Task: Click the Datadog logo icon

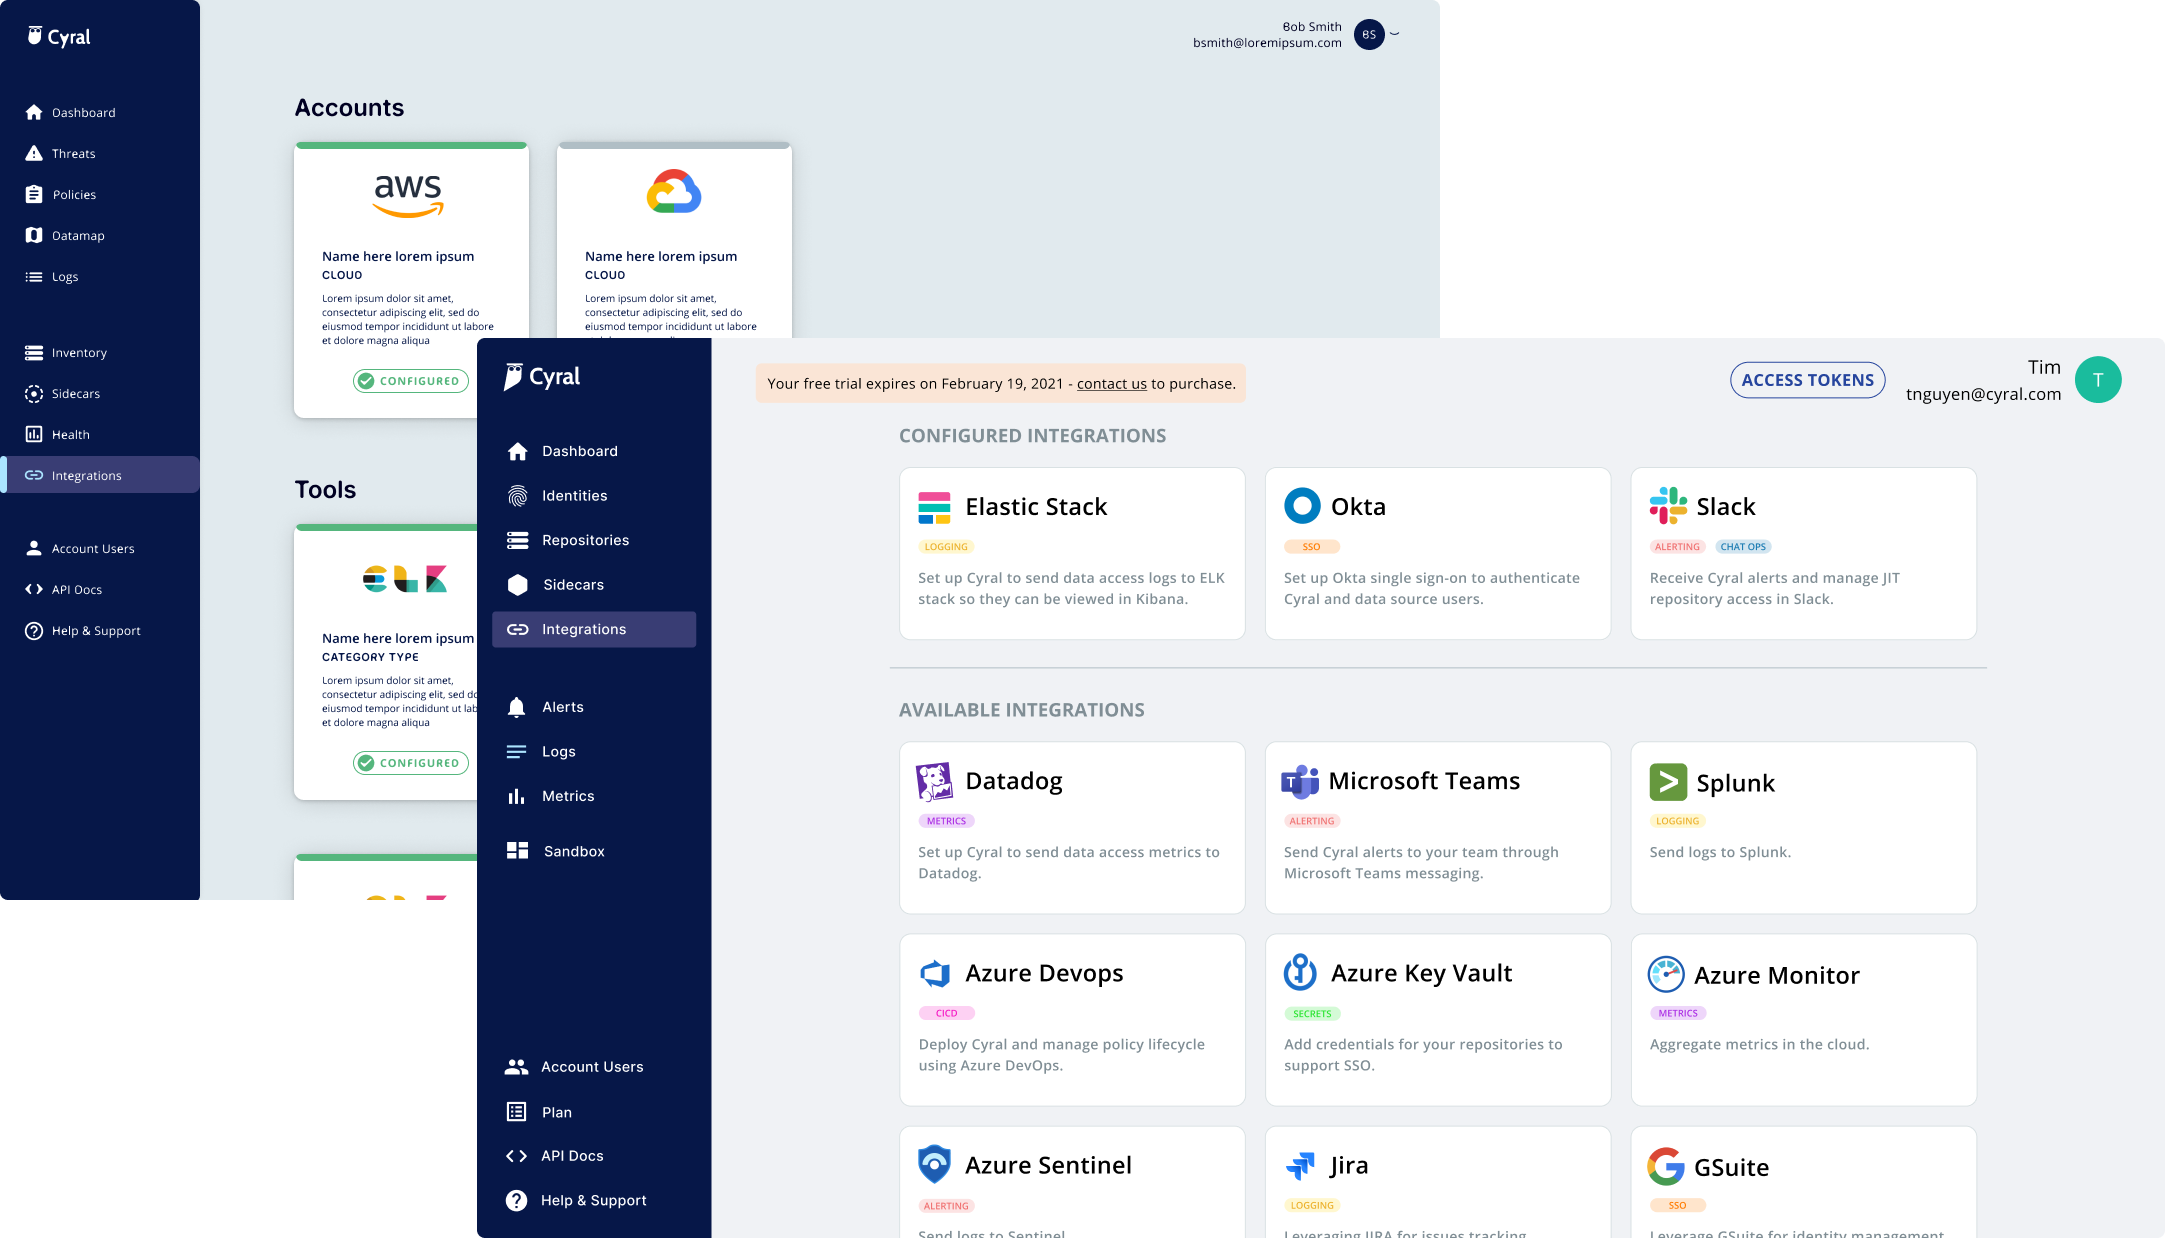Action: pyautogui.click(x=934, y=781)
